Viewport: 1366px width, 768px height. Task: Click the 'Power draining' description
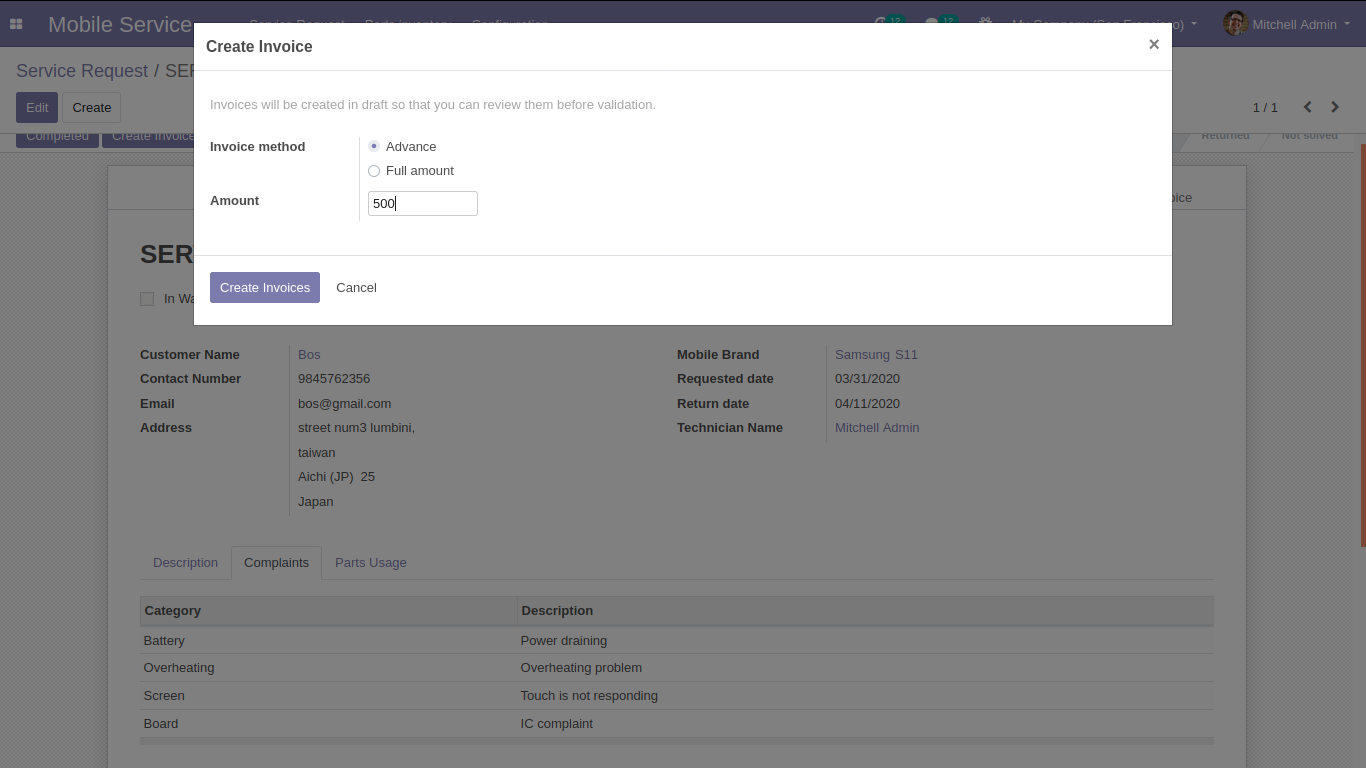pos(564,641)
